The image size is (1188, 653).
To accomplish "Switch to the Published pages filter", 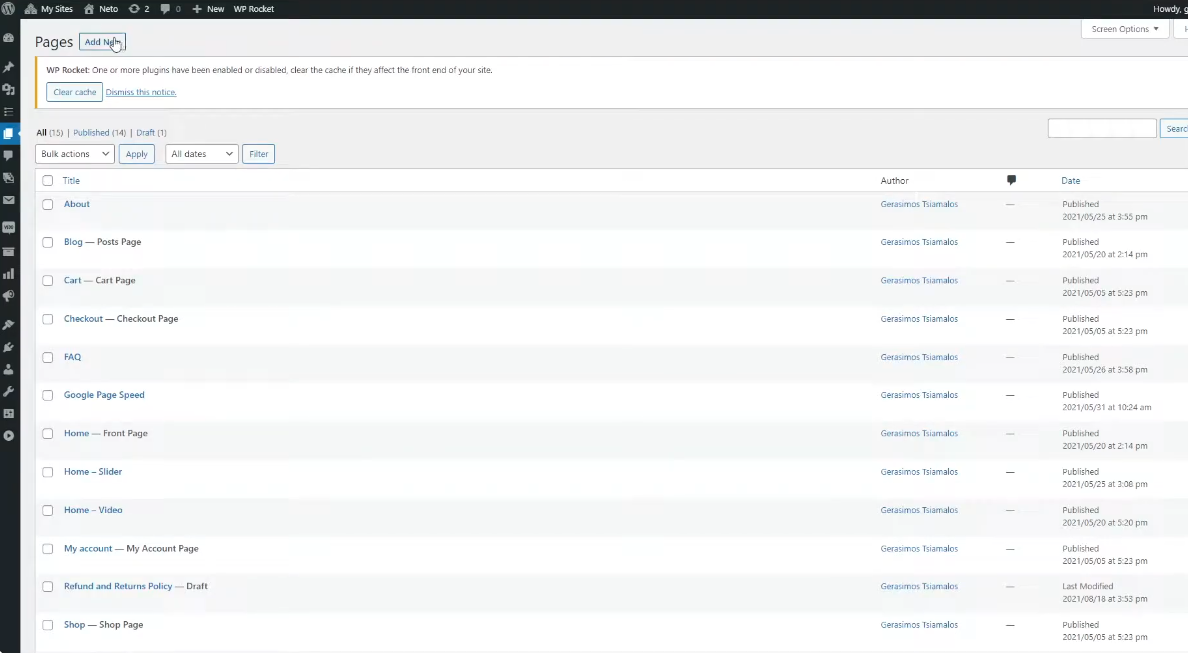I will pyautogui.click(x=91, y=133).
